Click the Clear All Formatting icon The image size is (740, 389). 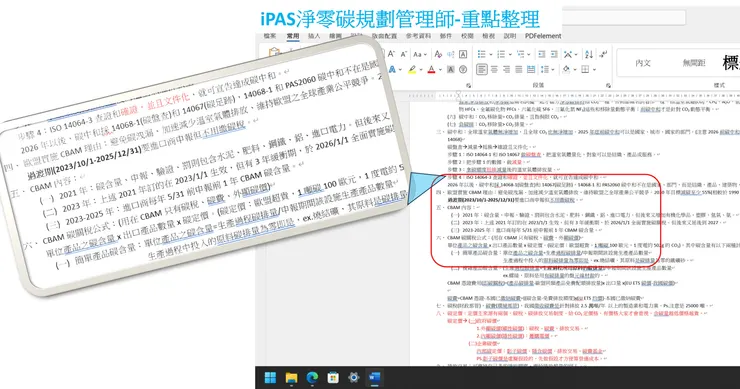[438, 54]
